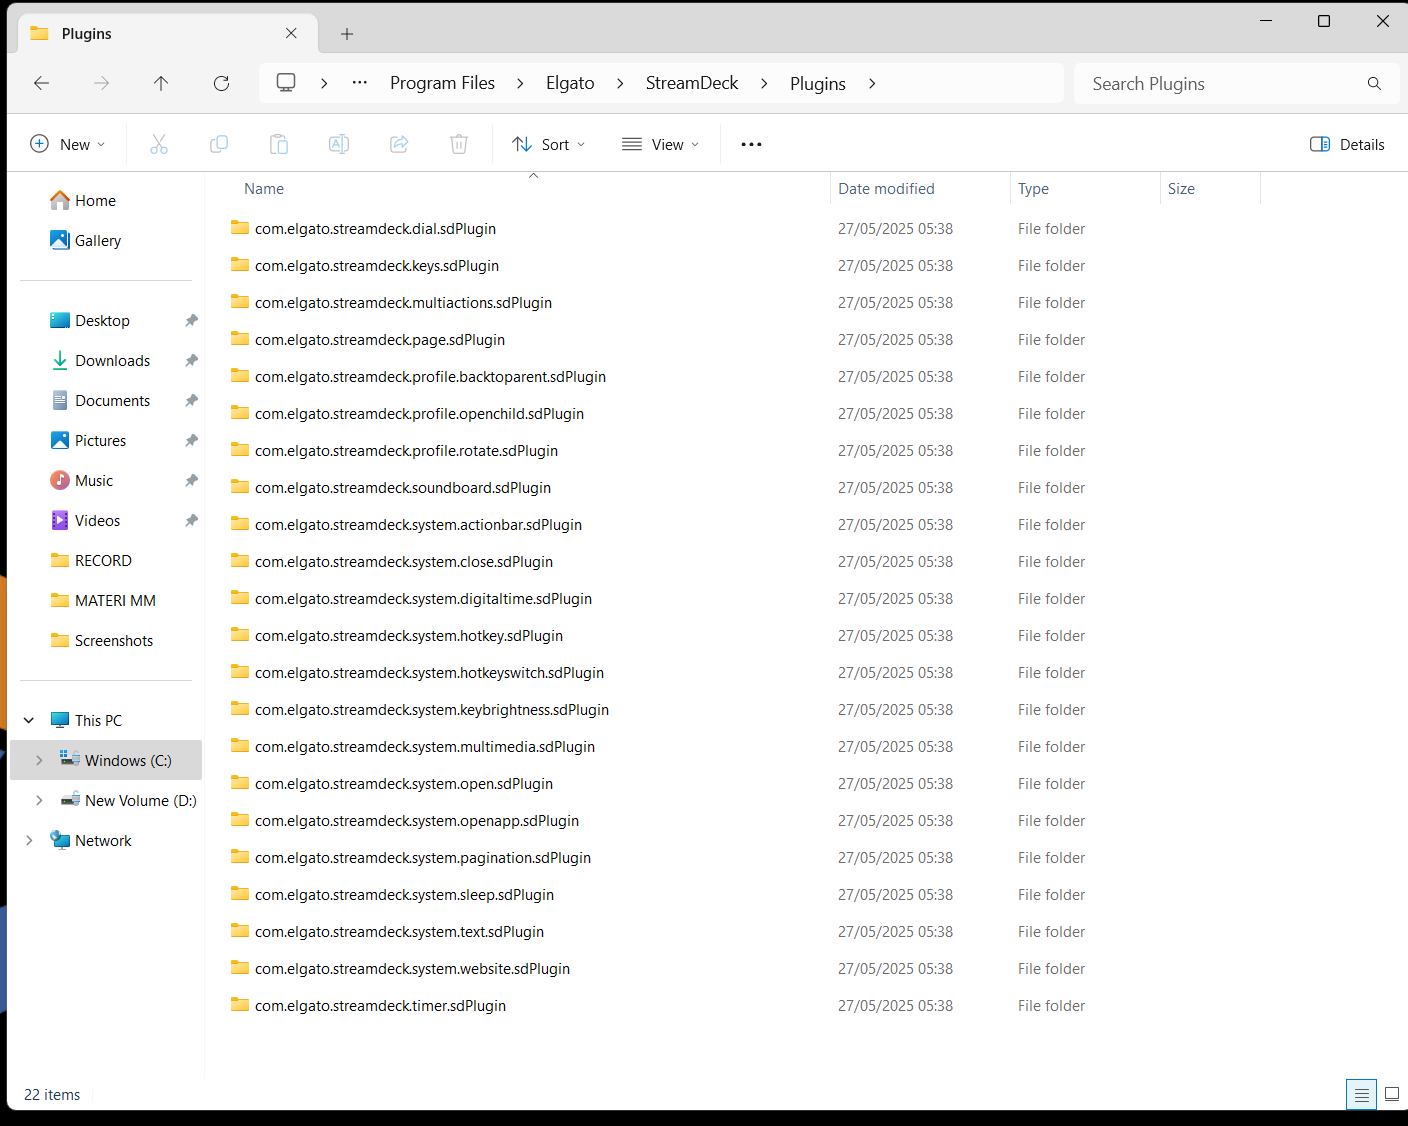Select the Rename icon in the toolbar
The height and width of the screenshot is (1126, 1408).
339,143
